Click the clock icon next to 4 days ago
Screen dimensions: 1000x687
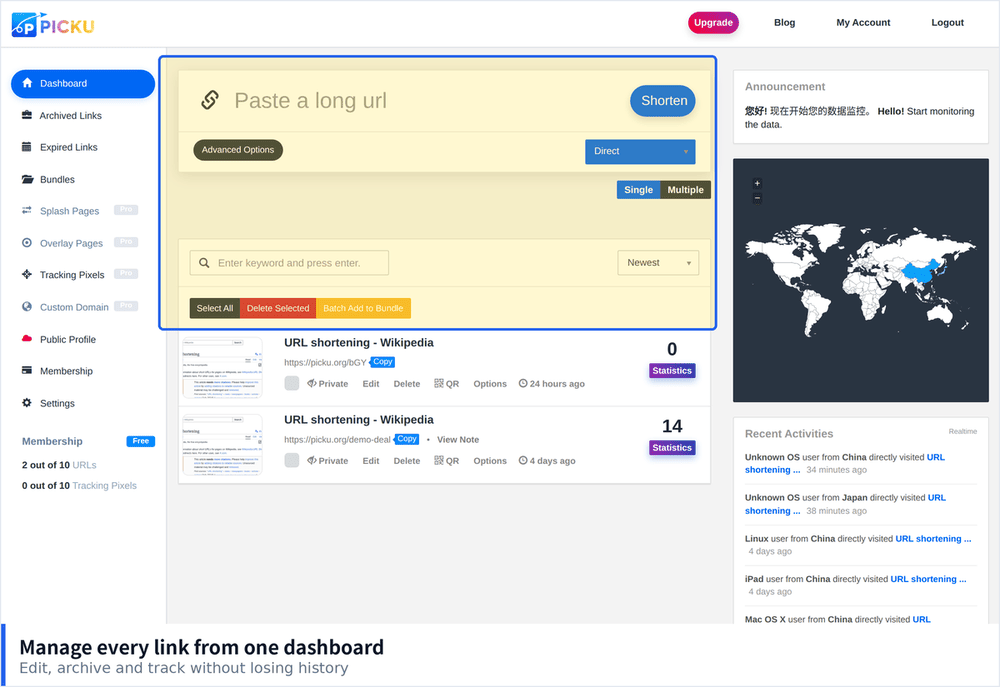pos(523,461)
